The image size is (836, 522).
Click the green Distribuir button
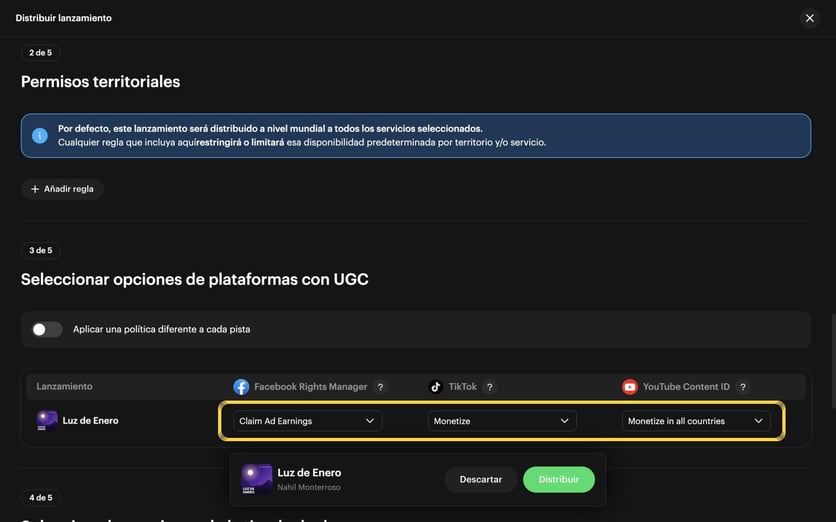pyautogui.click(x=559, y=479)
